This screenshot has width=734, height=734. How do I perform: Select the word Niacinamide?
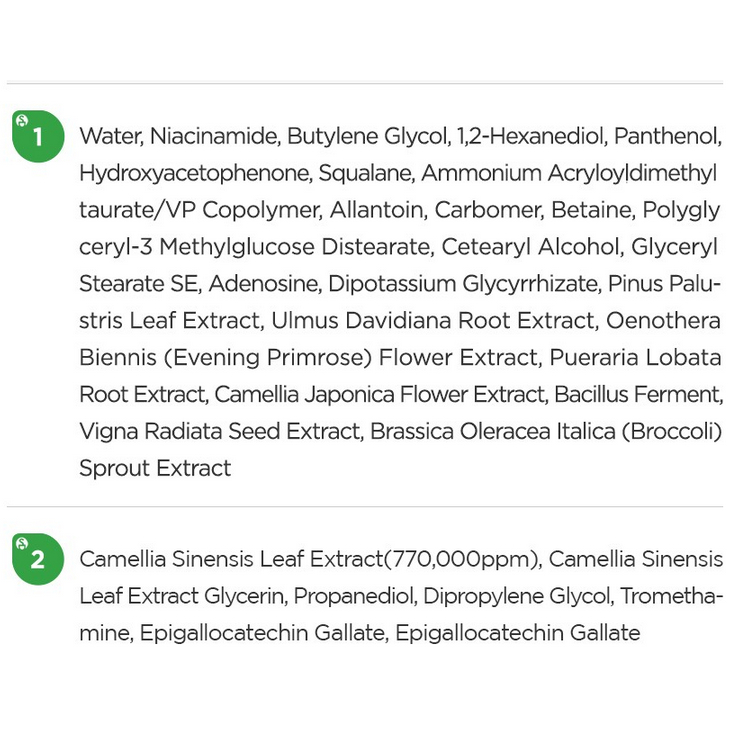[215, 136]
